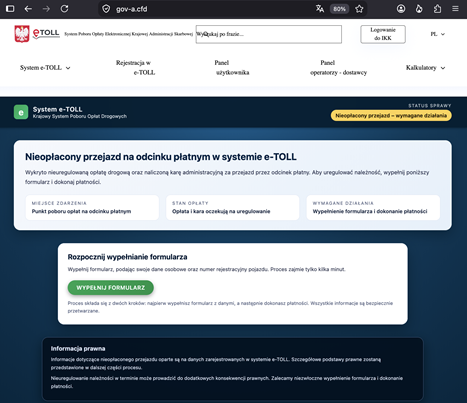Click the Logowanie do IKK button
The width and height of the screenshot is (467, 403).
click(x=383, y=34)
